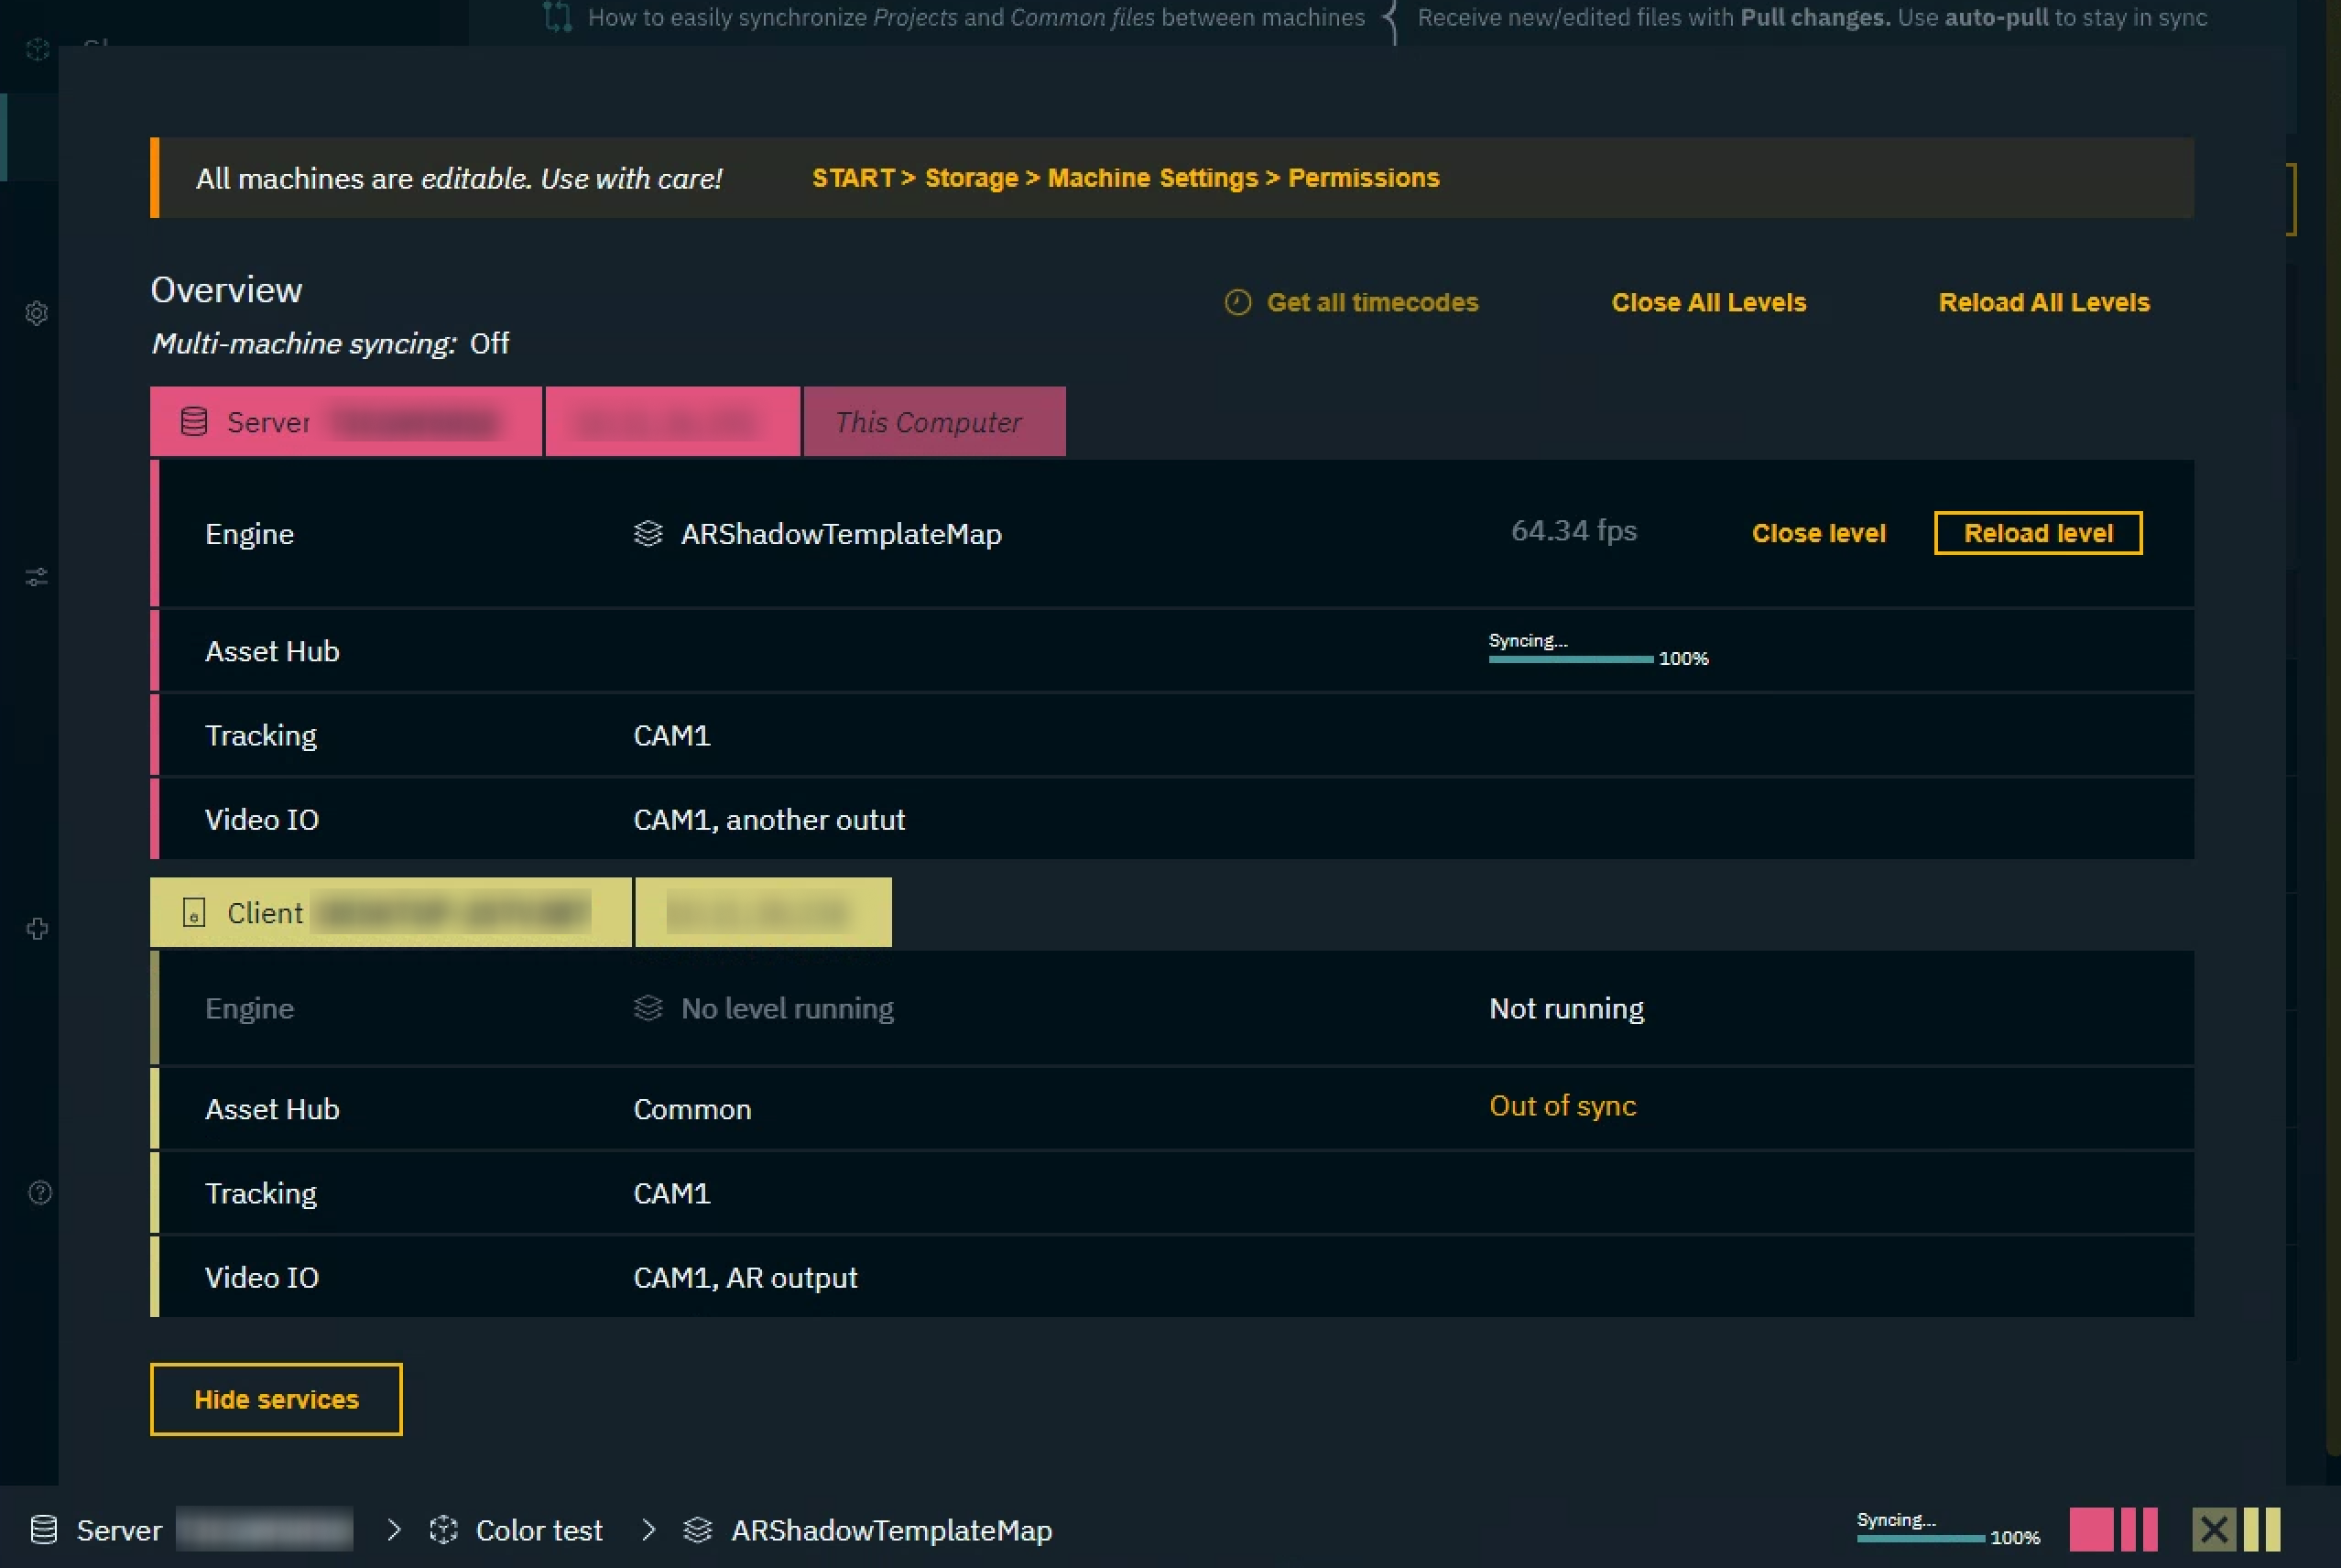This screenshot has height=1568, width=2341.
Task: Click the layers icon beside ARShadowTemplateMap in footer
Action: 697,1530
